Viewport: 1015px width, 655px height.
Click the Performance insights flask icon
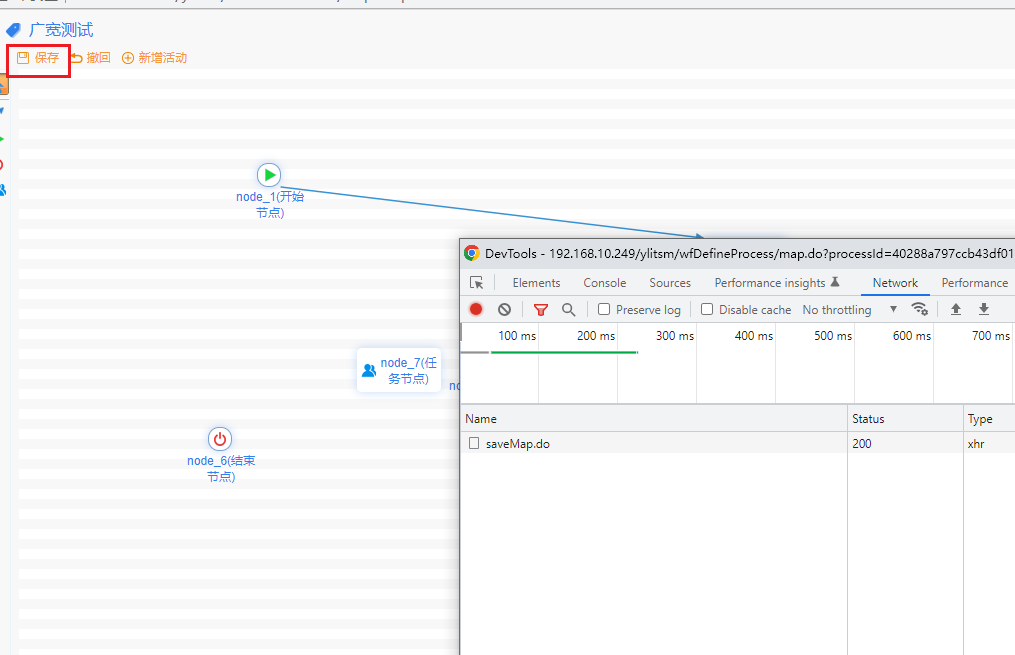[x=835, y=282]
